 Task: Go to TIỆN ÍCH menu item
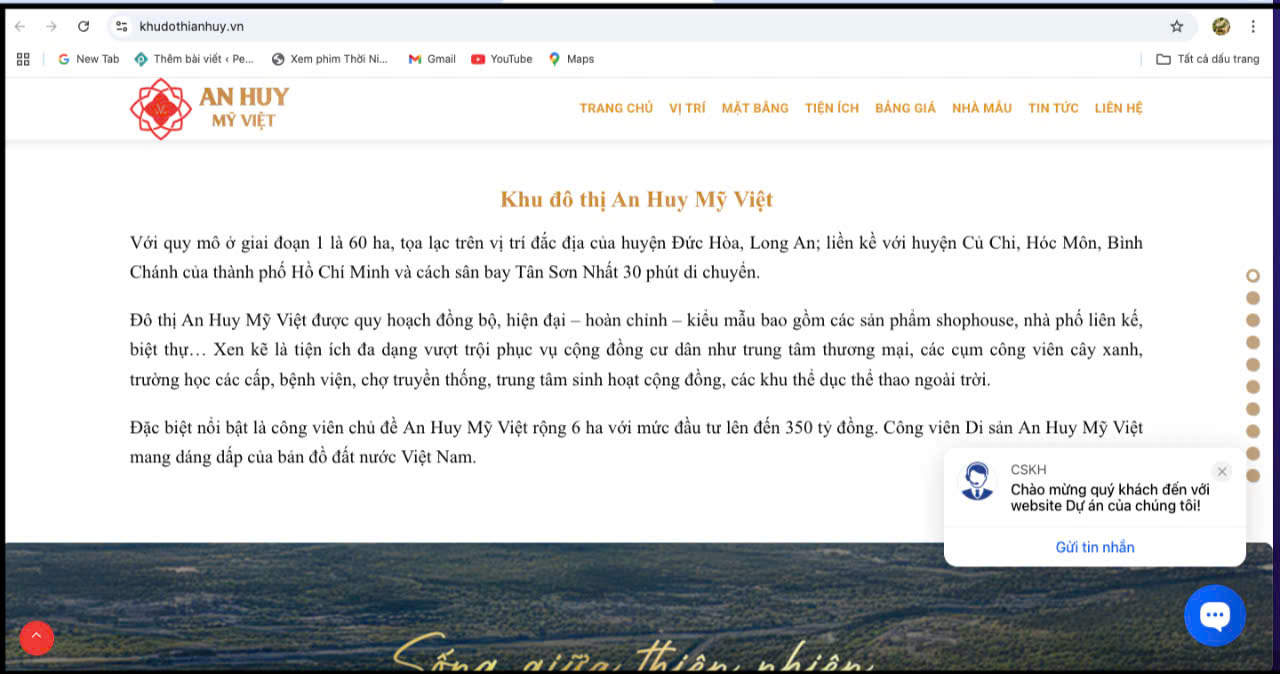[x=832, y=108]
